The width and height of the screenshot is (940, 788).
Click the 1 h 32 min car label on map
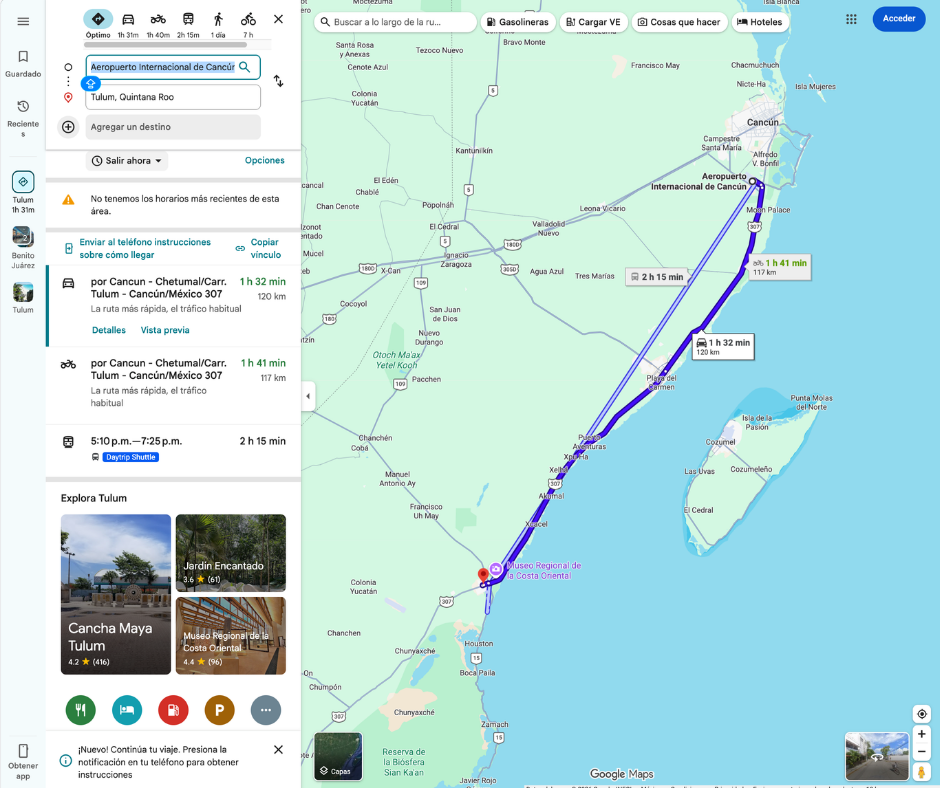723,347
